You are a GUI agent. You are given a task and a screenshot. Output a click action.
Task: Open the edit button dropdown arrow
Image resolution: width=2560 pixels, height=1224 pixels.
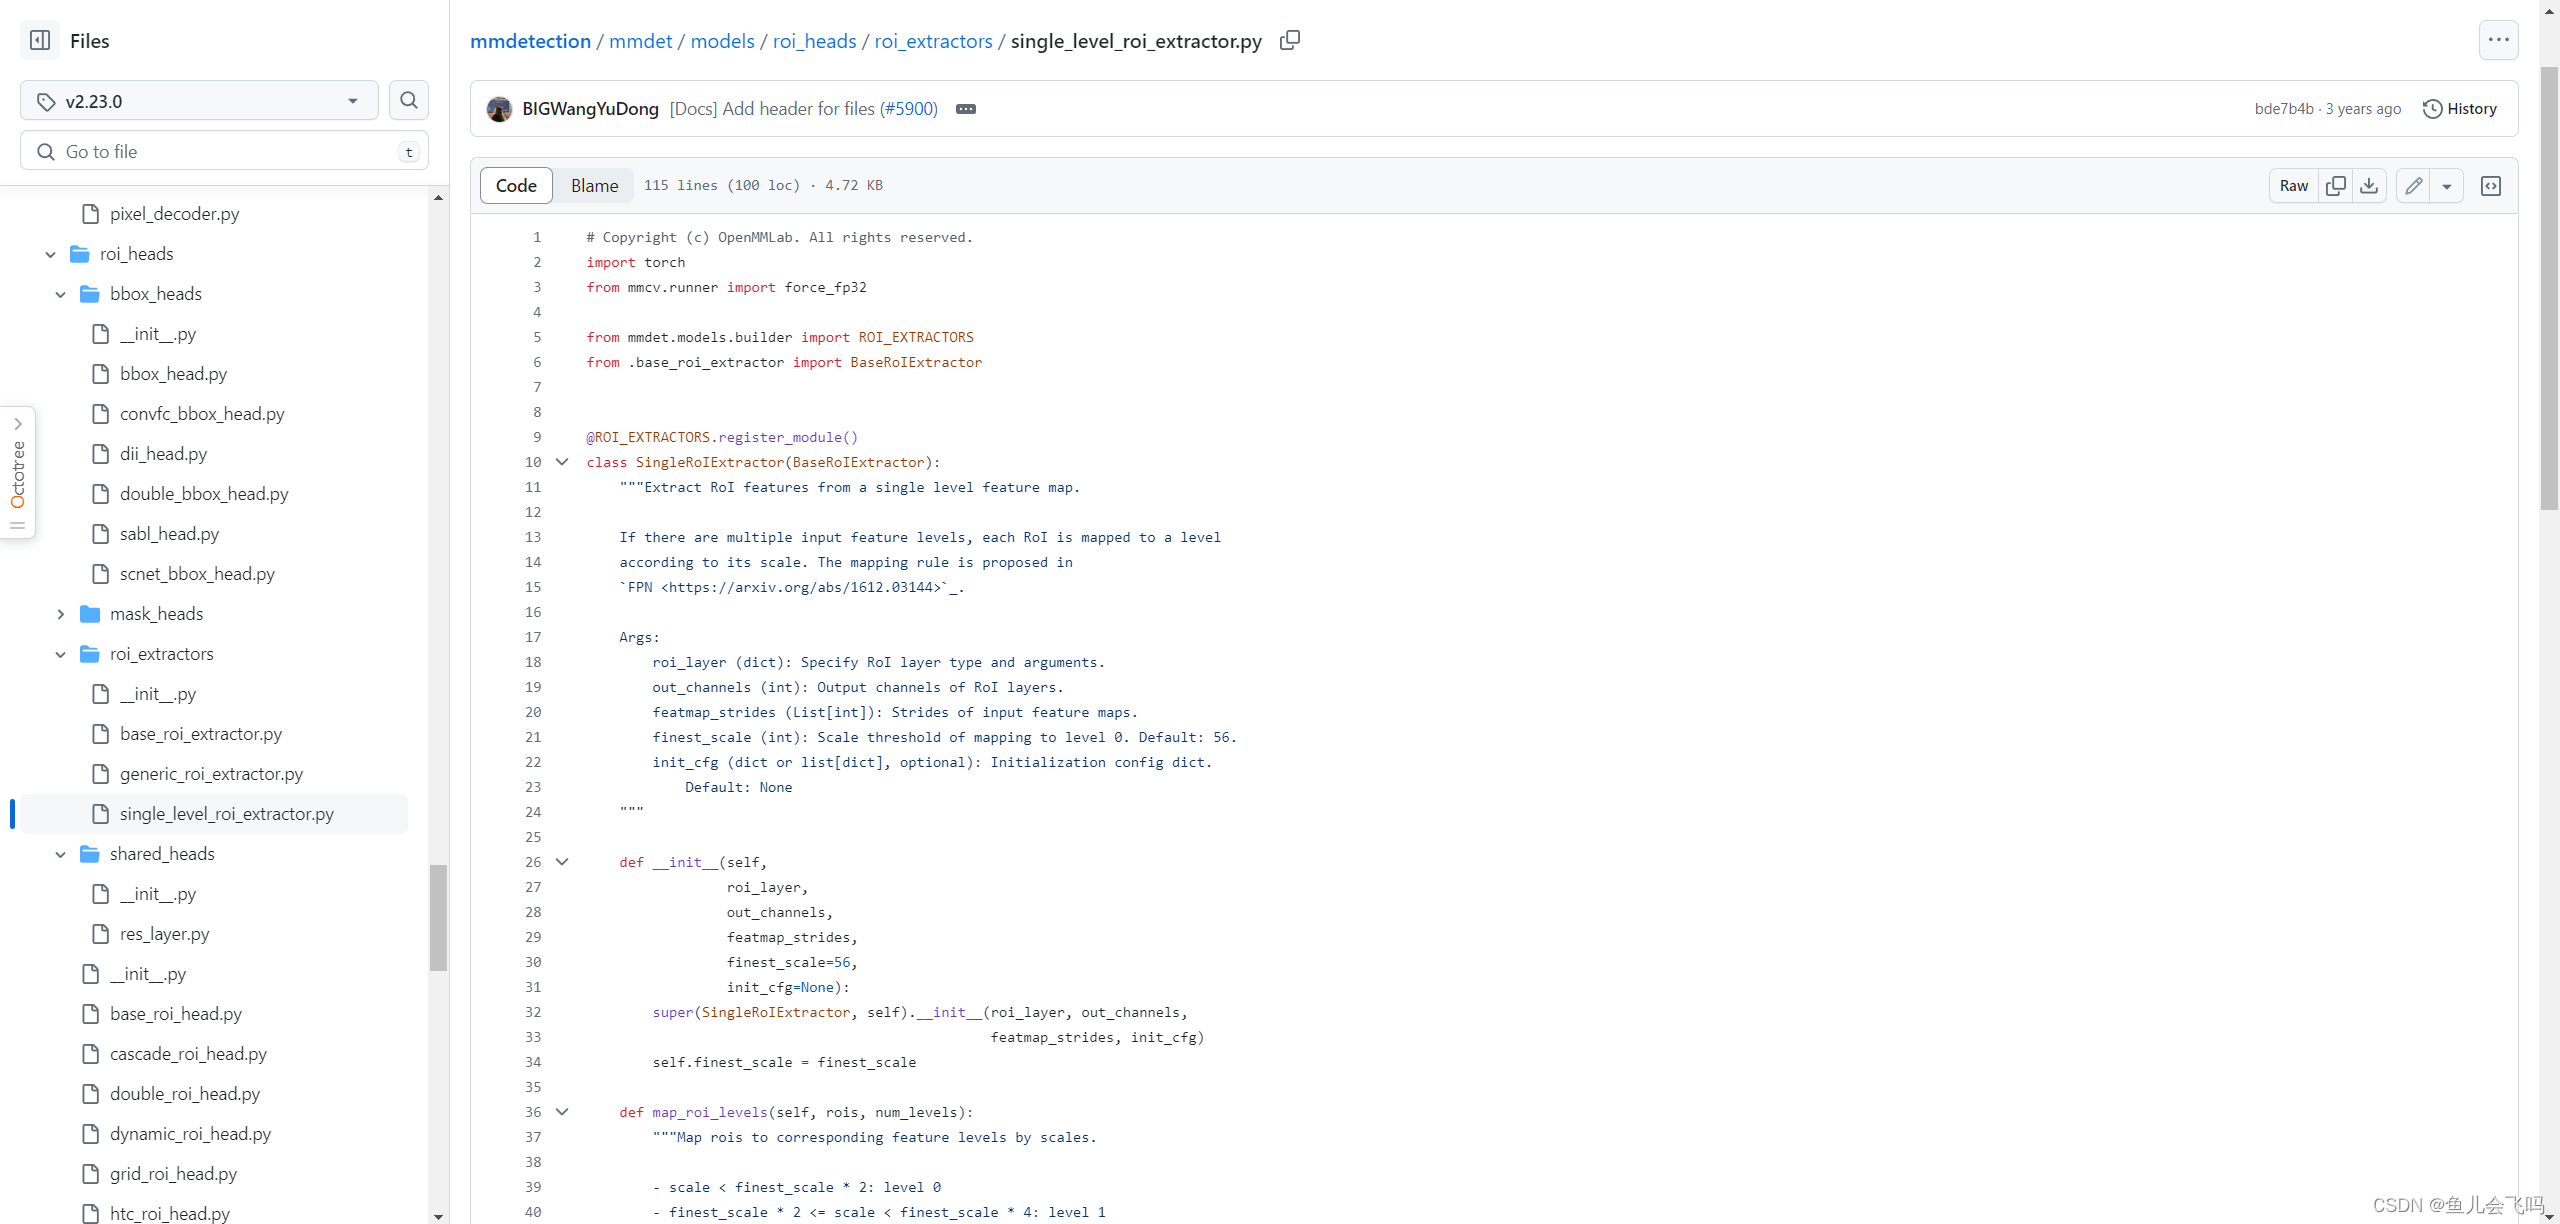[x=2447, y=186]
